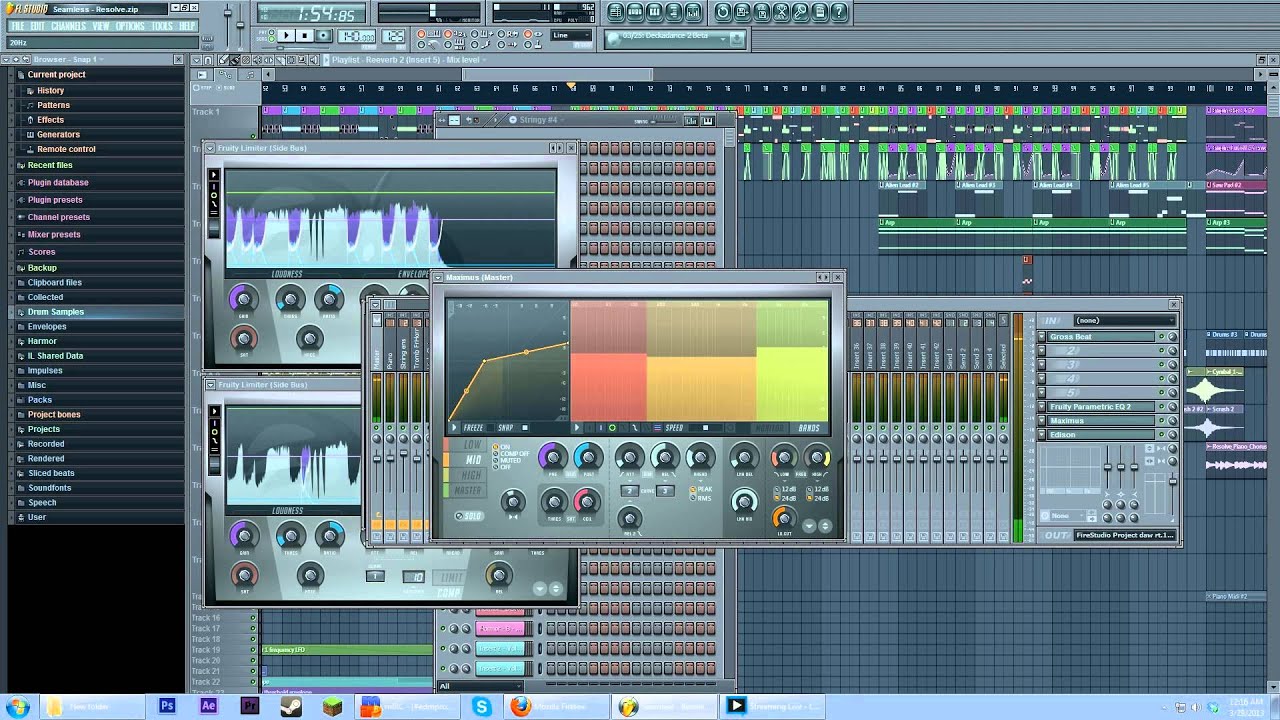
Task: Open Gross Beat effect in mixer
Action: point(1100,337)
